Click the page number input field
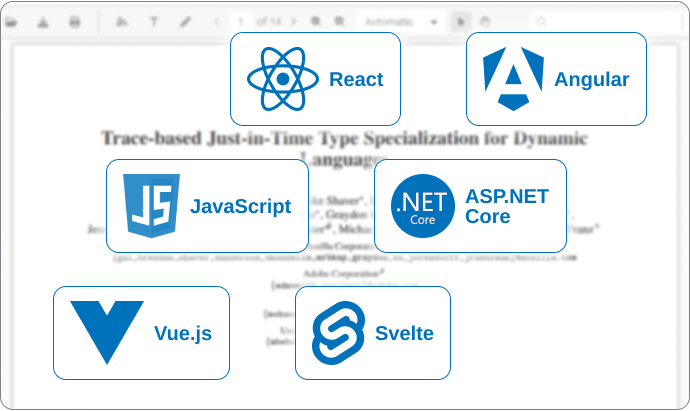 [x=241, y=22]
